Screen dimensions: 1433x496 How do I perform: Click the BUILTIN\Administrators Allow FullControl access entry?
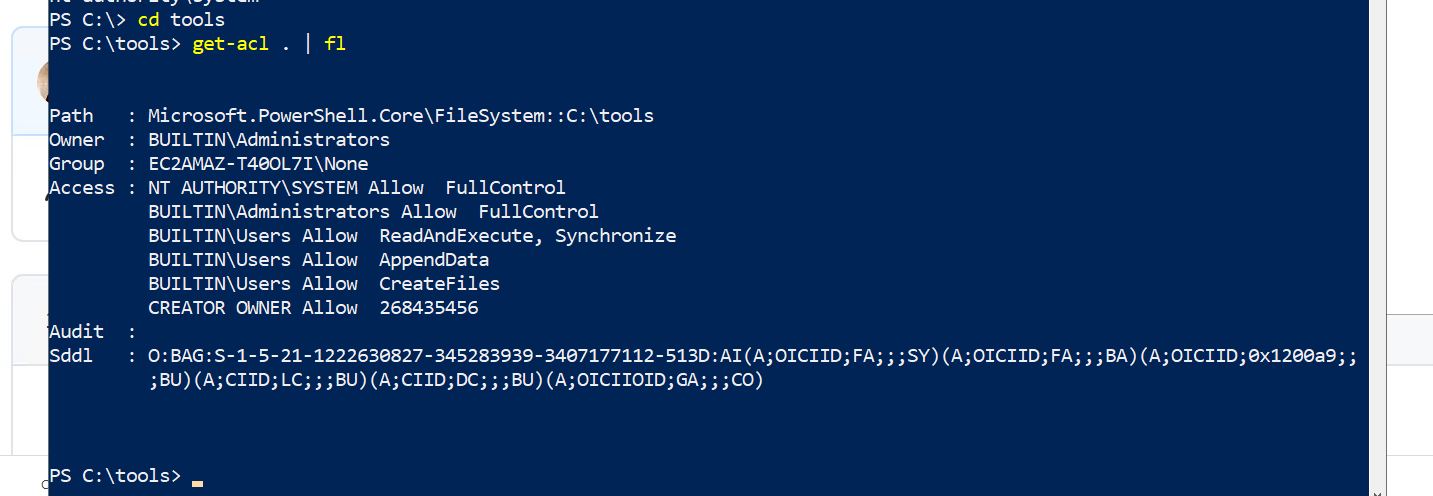373,212
